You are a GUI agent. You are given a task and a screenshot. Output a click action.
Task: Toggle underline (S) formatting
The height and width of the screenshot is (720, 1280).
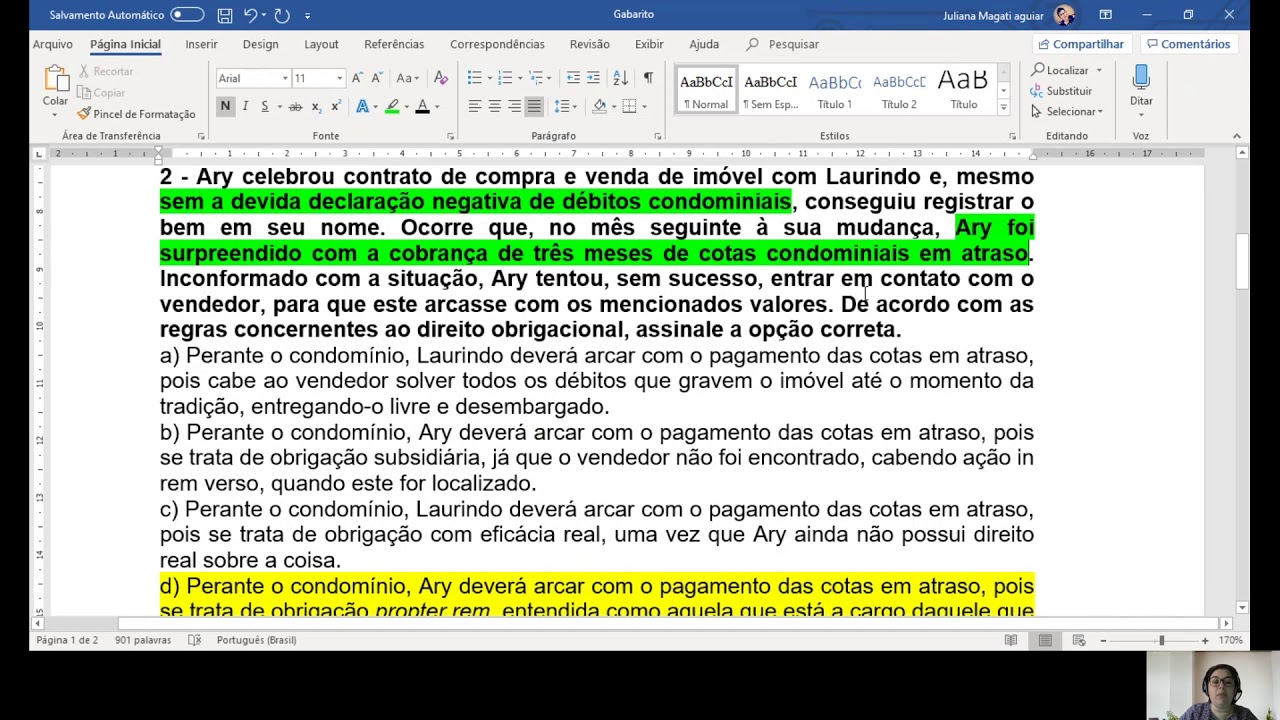point(265,106)
